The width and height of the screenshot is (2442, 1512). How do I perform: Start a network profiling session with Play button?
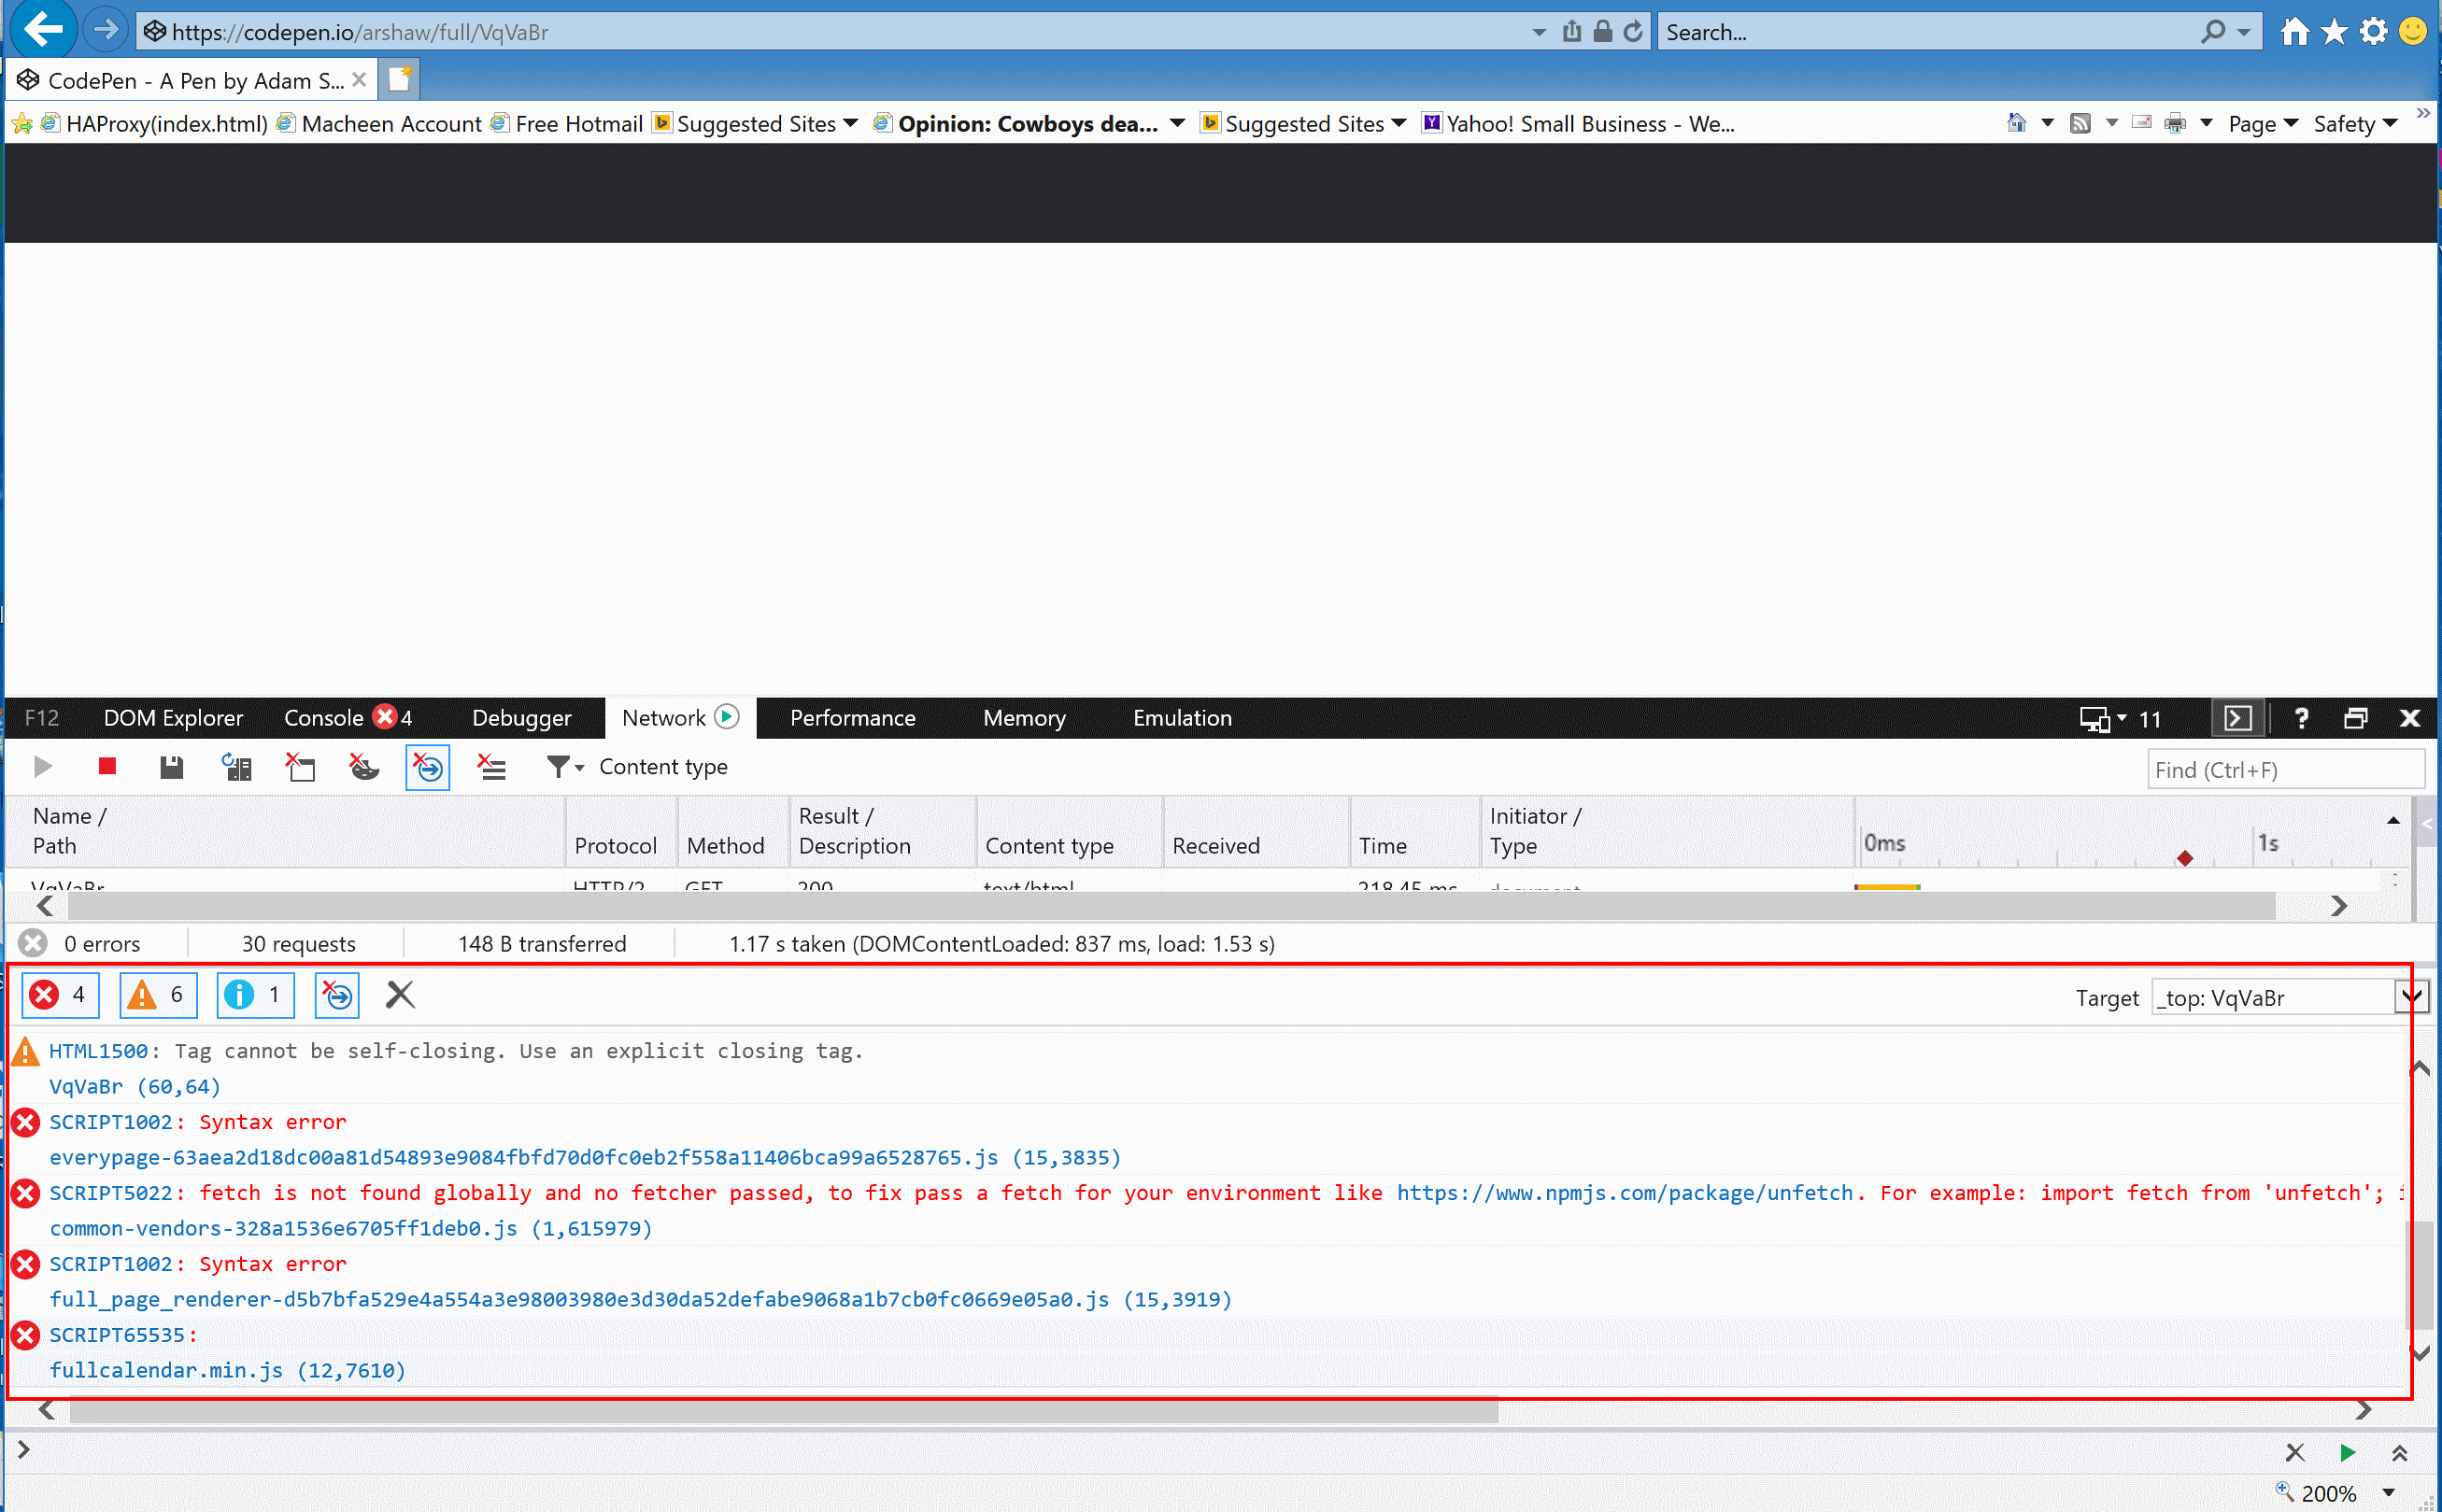[42, 767]
